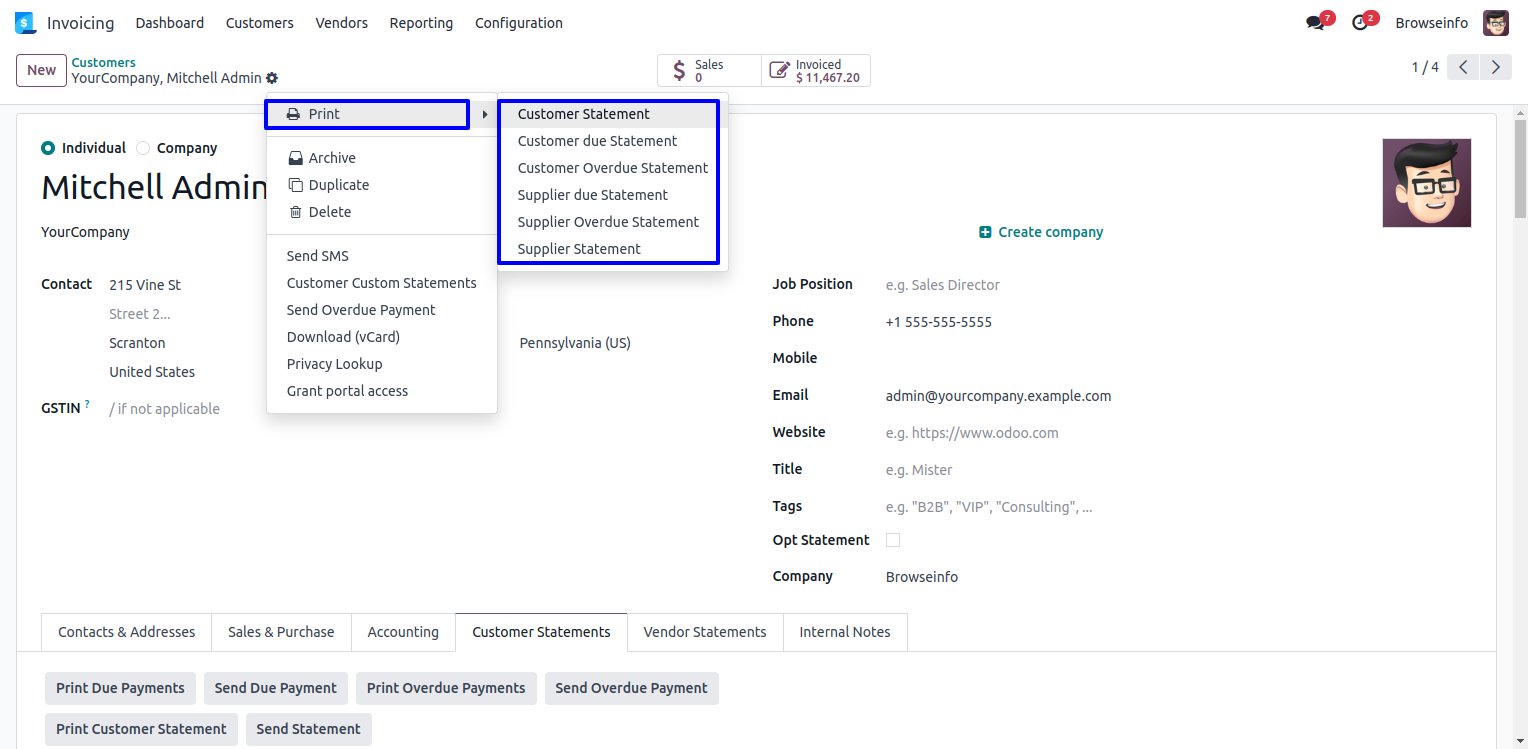
Task: Open the Configuration menu
Action: [x=518, y=23]
